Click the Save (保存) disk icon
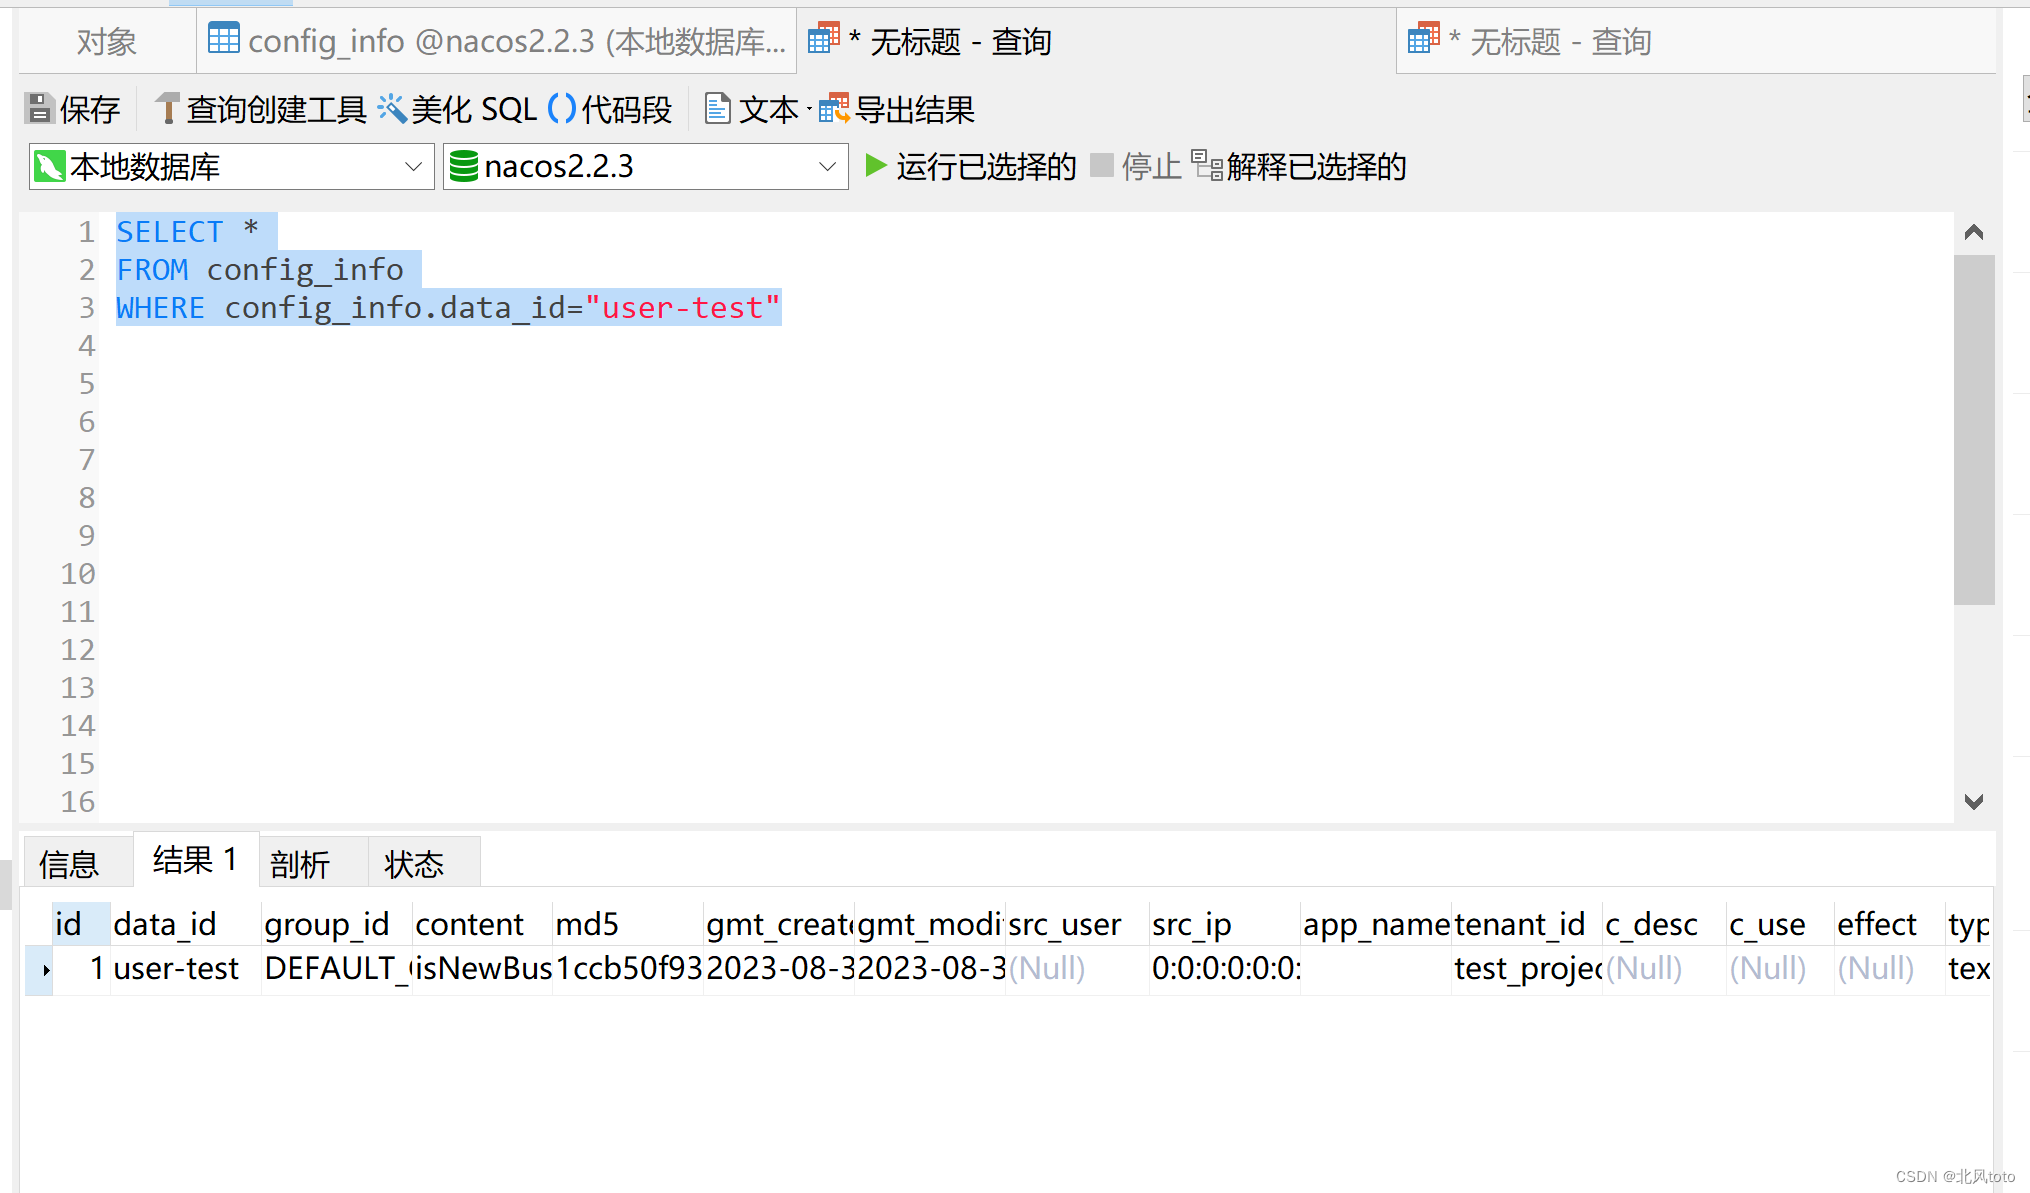The width and height of the screenshot is (2030, 1193). [39, 108]
